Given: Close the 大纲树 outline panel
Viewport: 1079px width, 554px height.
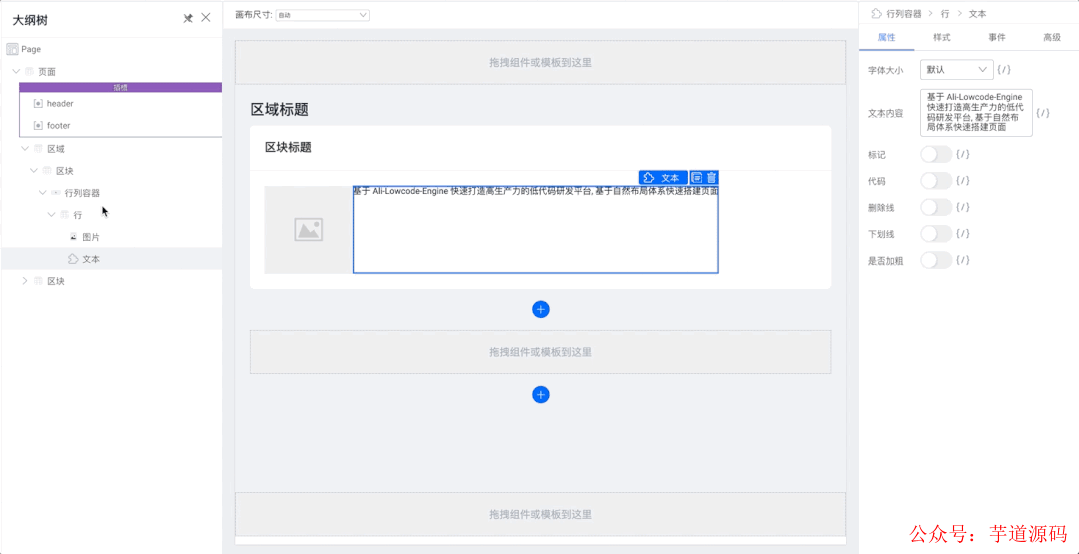Looking at the screenshot, I should 206,18.
